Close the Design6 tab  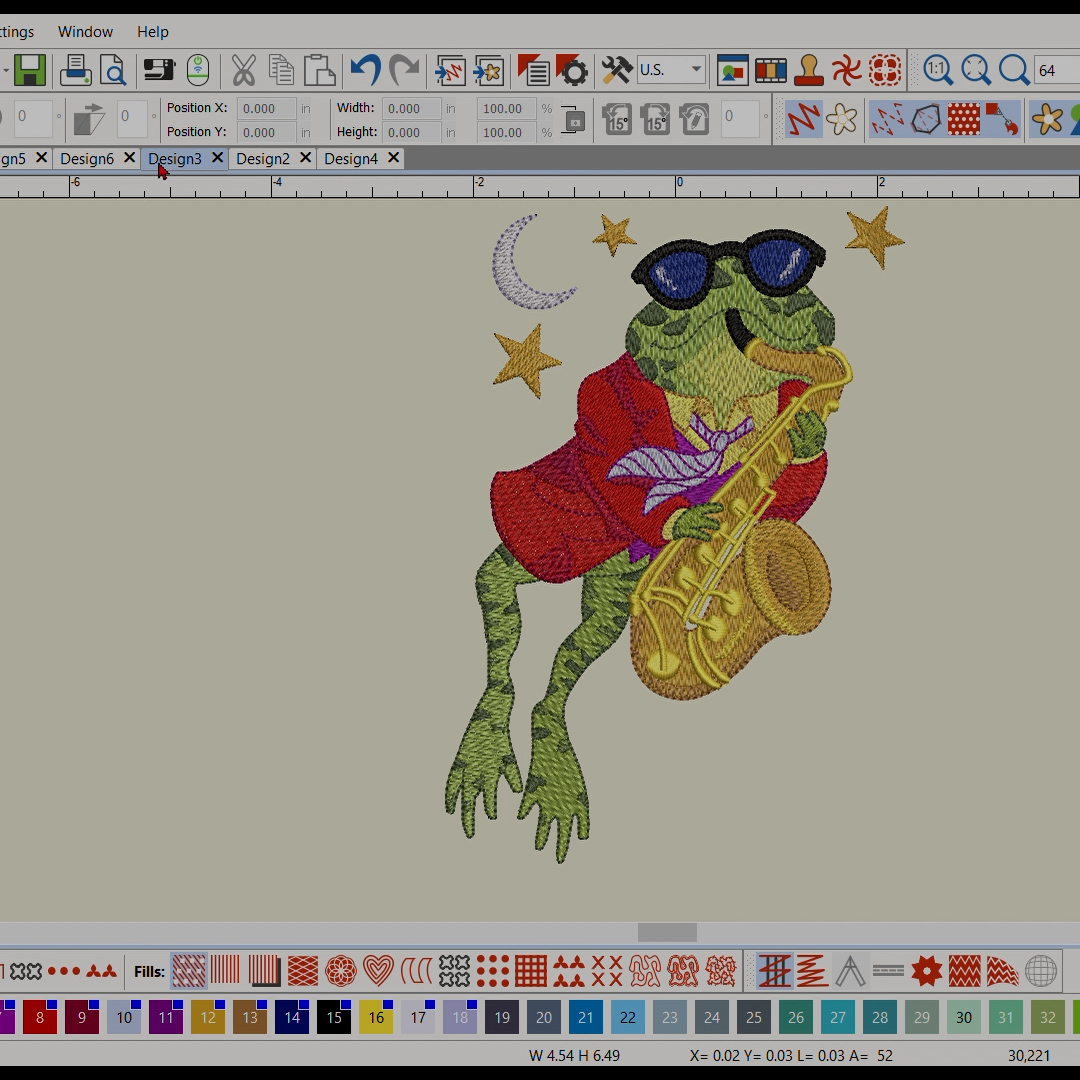[129, 158]
